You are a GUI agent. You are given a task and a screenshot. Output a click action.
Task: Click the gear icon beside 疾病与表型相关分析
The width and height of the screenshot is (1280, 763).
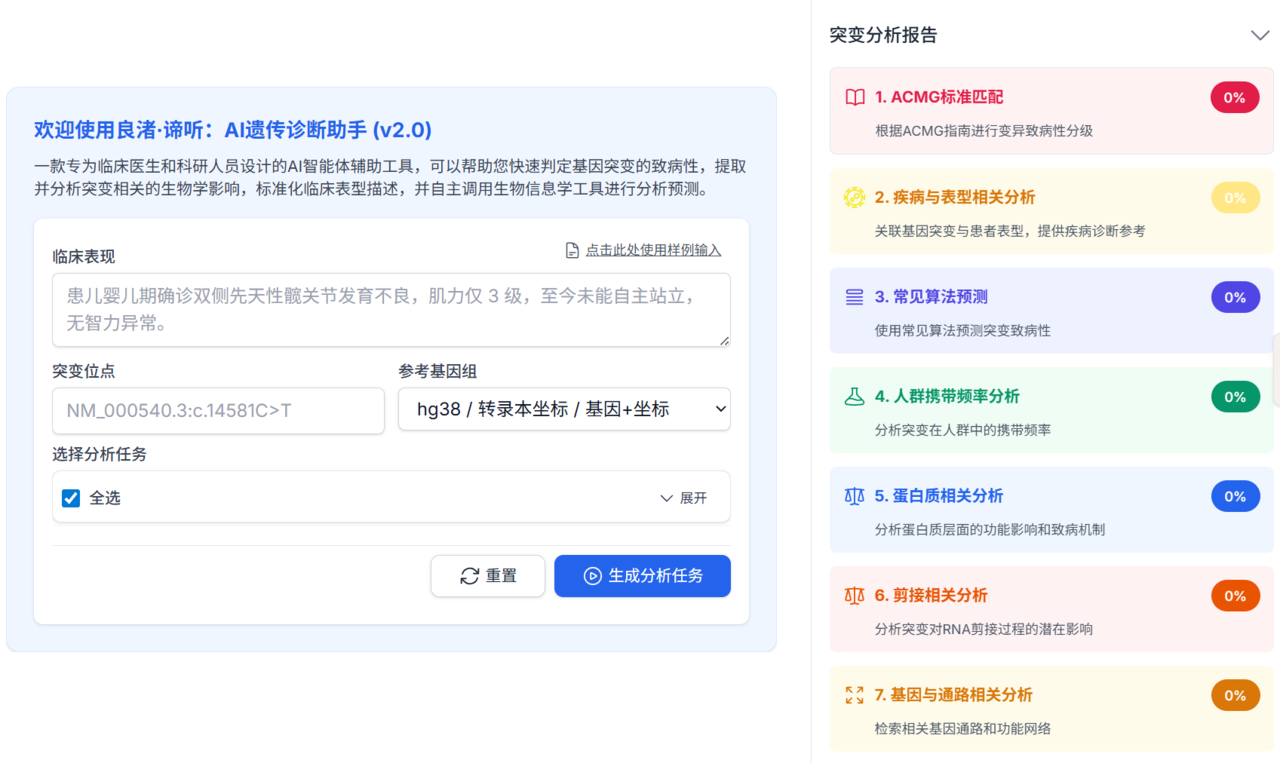854,197
